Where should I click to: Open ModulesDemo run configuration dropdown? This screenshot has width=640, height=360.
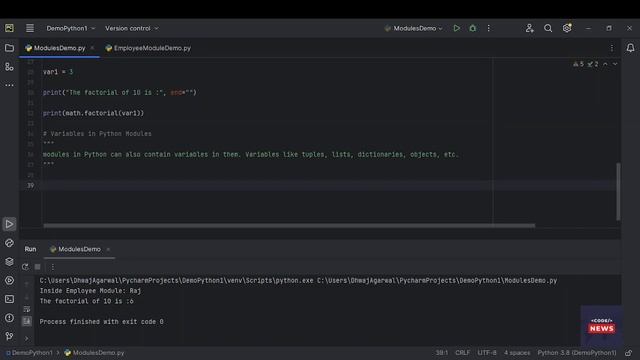click(413, 28)
